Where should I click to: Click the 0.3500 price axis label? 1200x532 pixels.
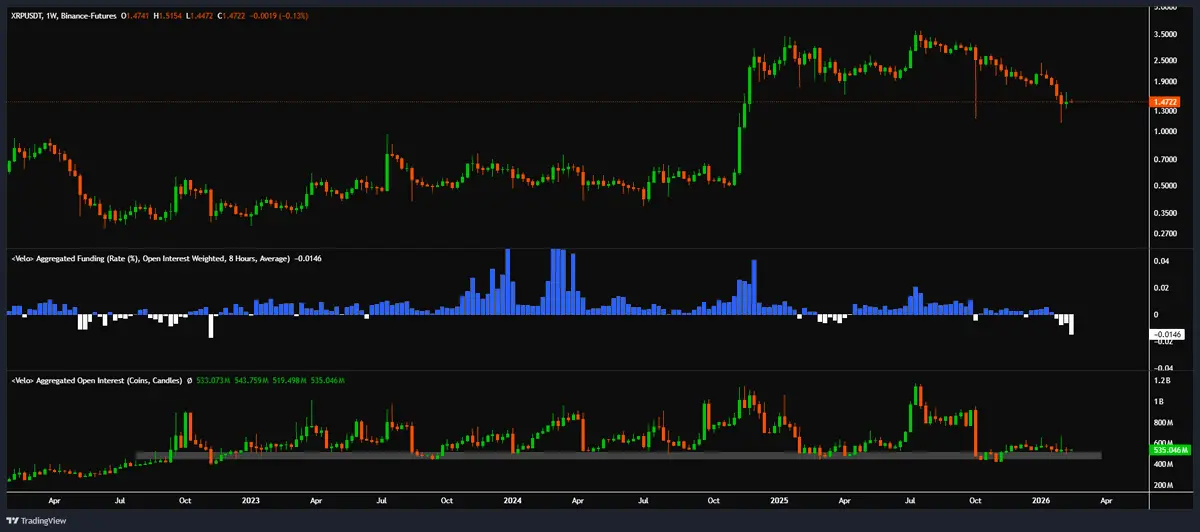click(1165, 214)
